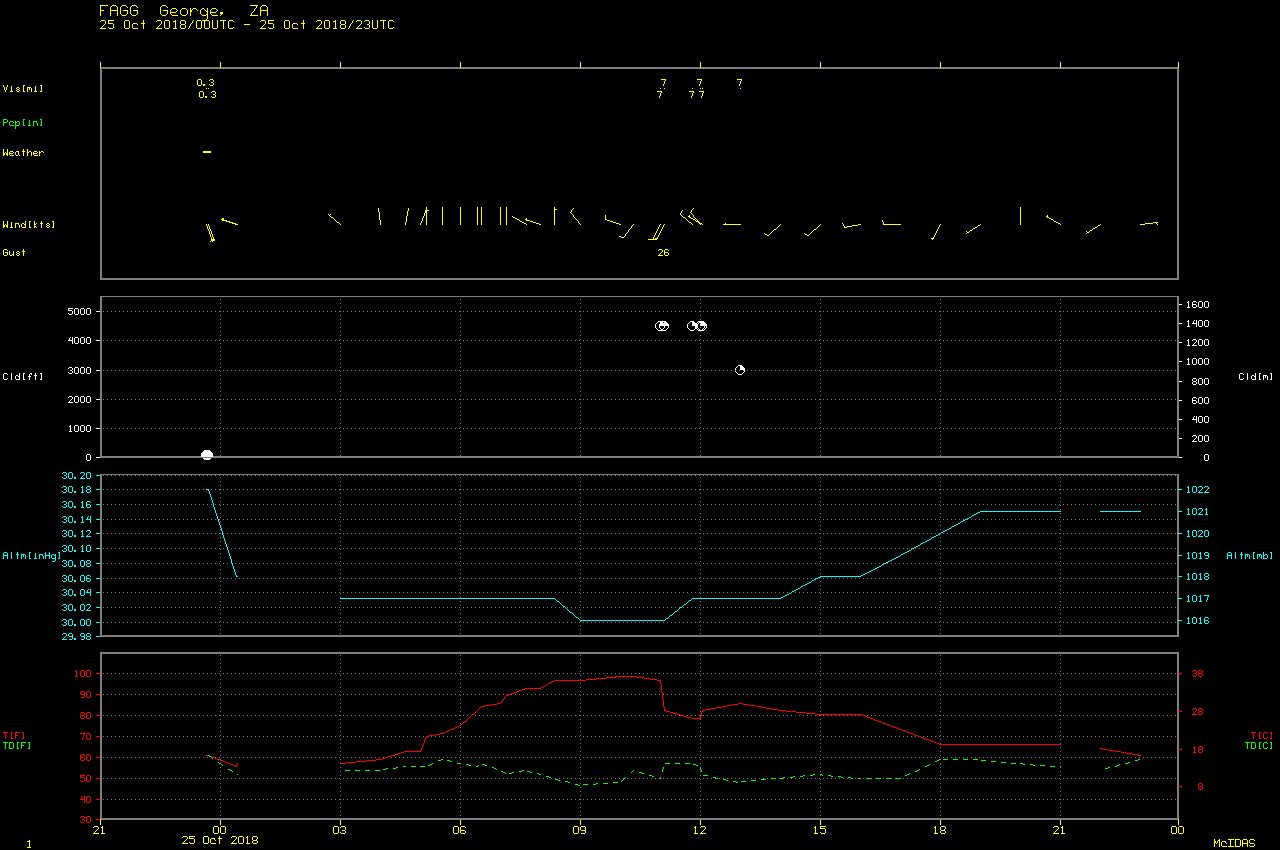Click the '1022' millibar tick

pos(1198,490)
